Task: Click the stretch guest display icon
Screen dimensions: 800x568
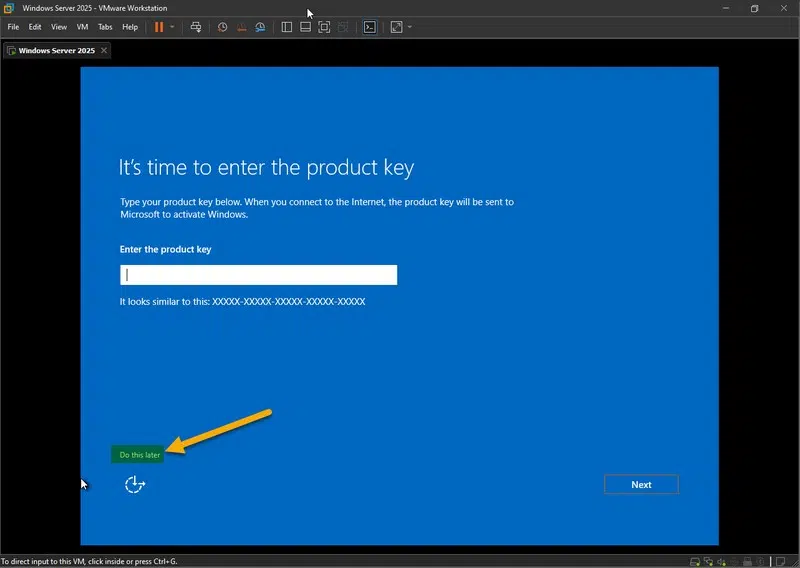Action: tap(396, 27)
